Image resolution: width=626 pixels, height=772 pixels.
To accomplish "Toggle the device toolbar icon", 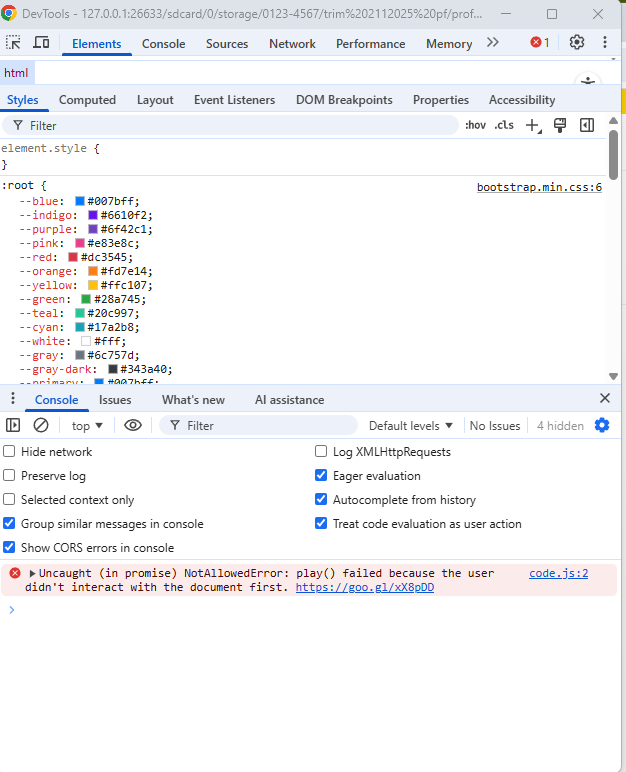I will (41, 43).
